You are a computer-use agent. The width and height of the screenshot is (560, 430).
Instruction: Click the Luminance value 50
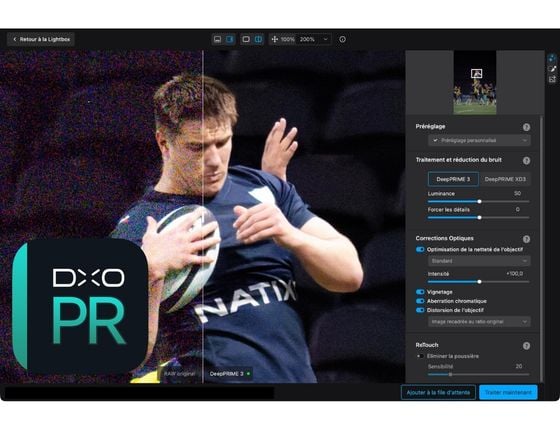(517, 194)
